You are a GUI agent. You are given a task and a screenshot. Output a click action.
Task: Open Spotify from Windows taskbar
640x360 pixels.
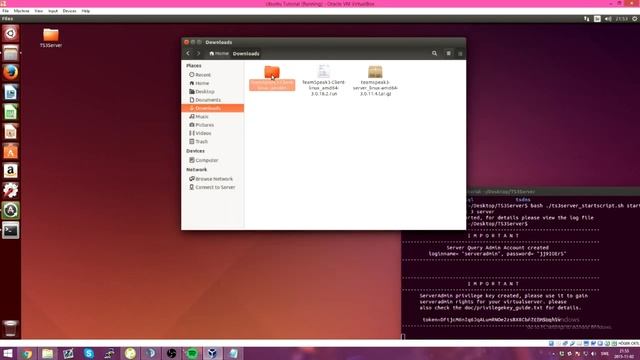pyautogui.click(x=192, y=353)
